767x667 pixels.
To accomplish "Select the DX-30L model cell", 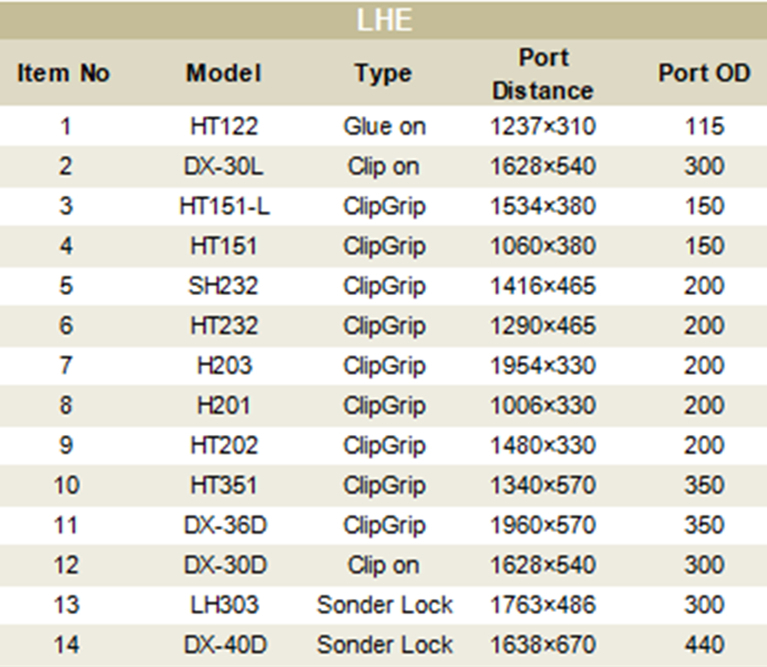I will [224, 167].
